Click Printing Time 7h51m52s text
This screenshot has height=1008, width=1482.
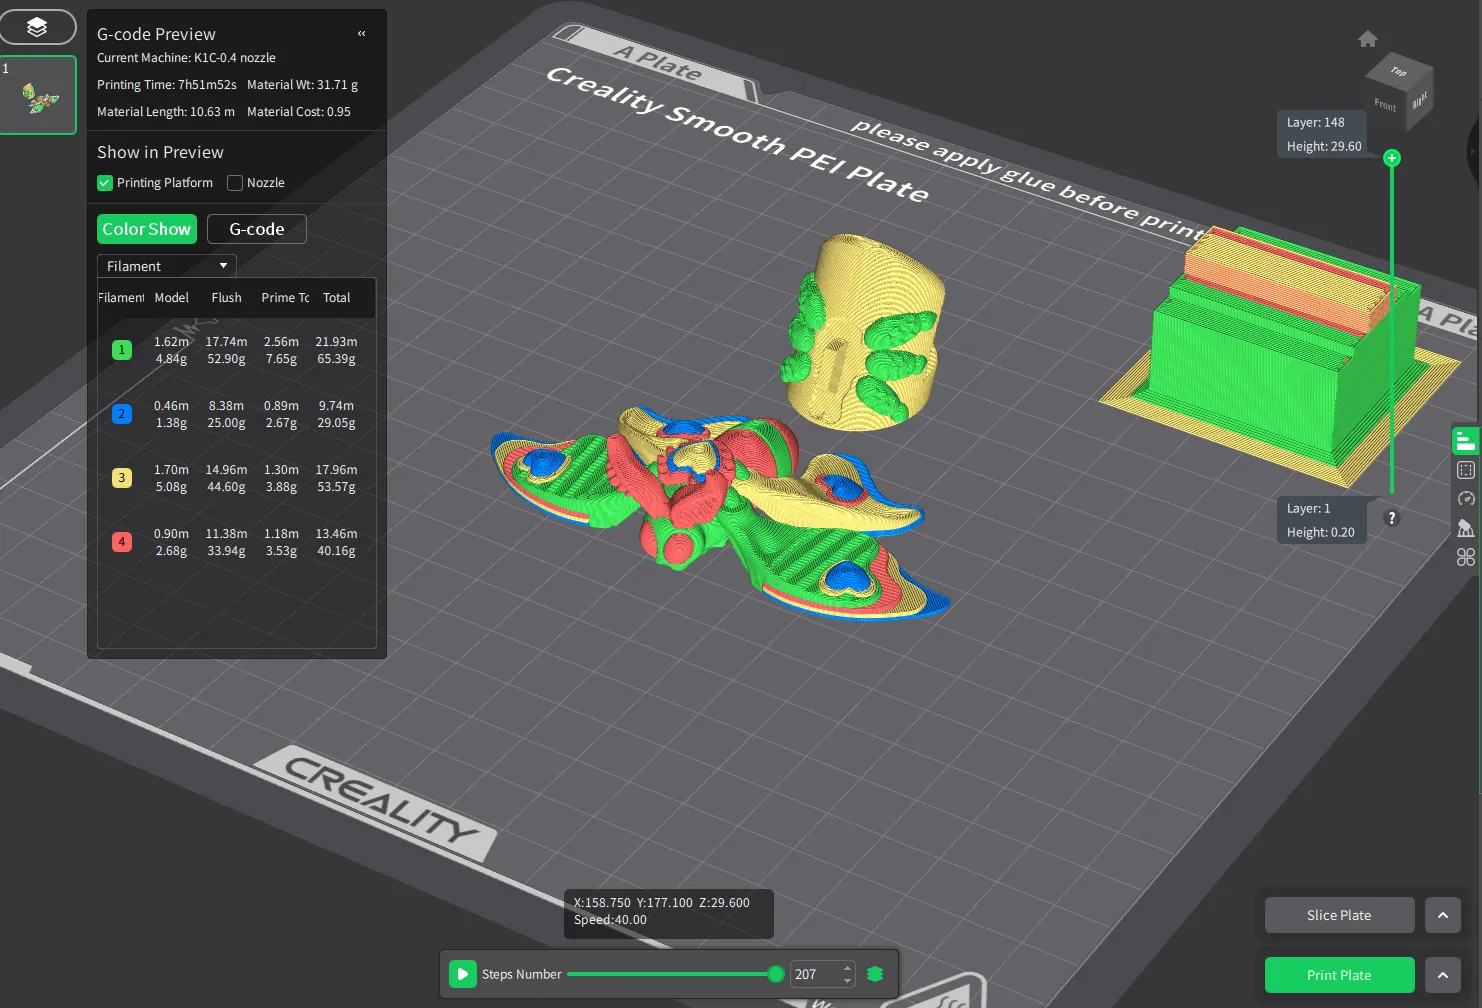pyautogui.click(x=167, y=85)
